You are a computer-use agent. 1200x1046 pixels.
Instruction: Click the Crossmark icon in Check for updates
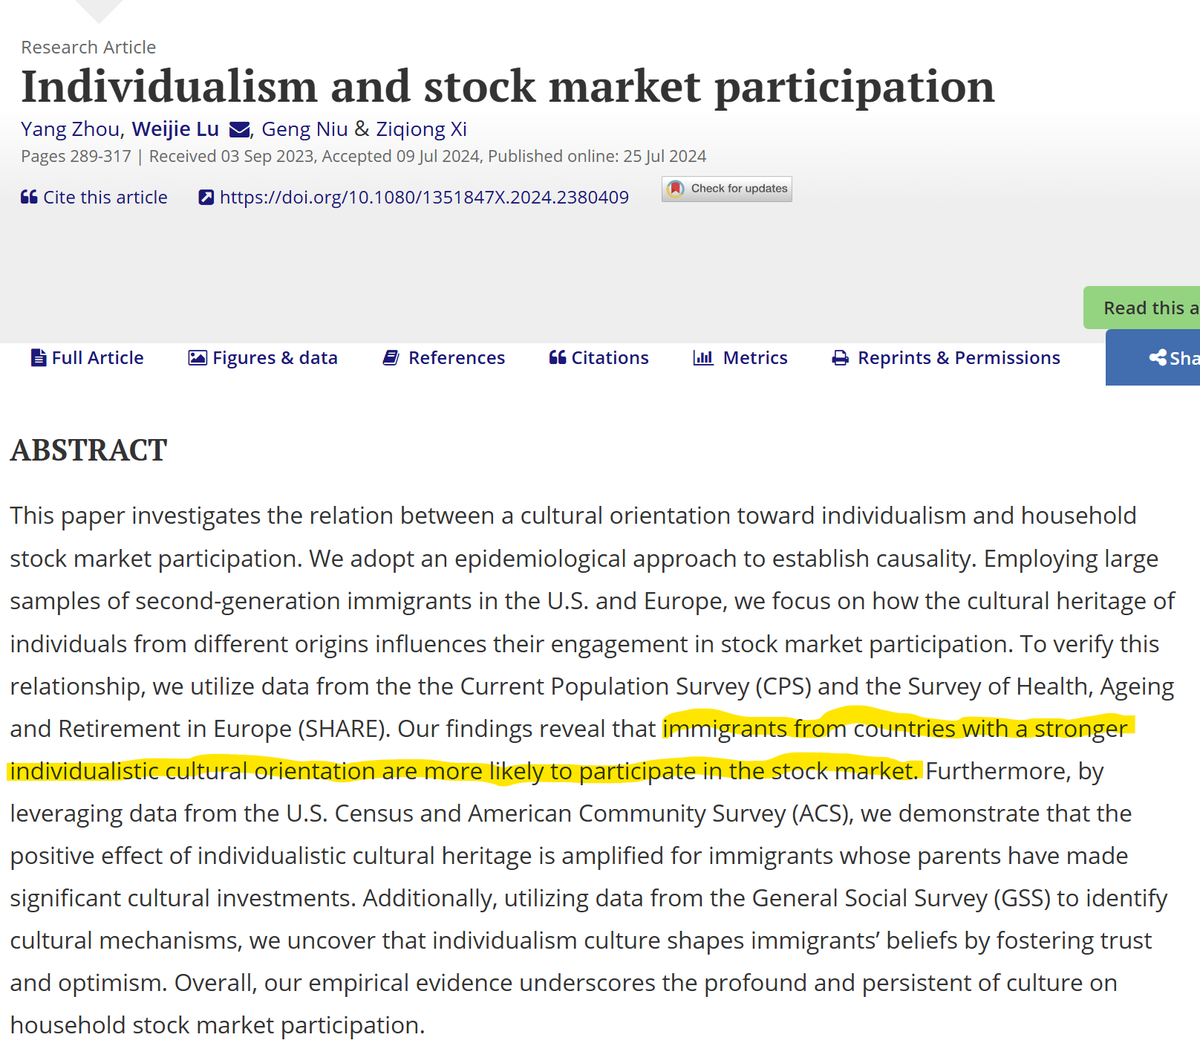click(x=676, y=189)
